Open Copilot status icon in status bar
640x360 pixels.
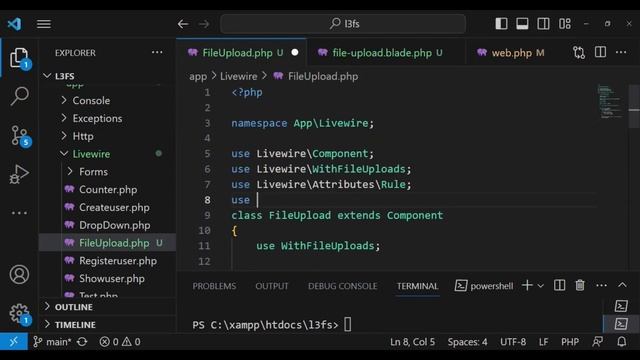coord(598,342)
